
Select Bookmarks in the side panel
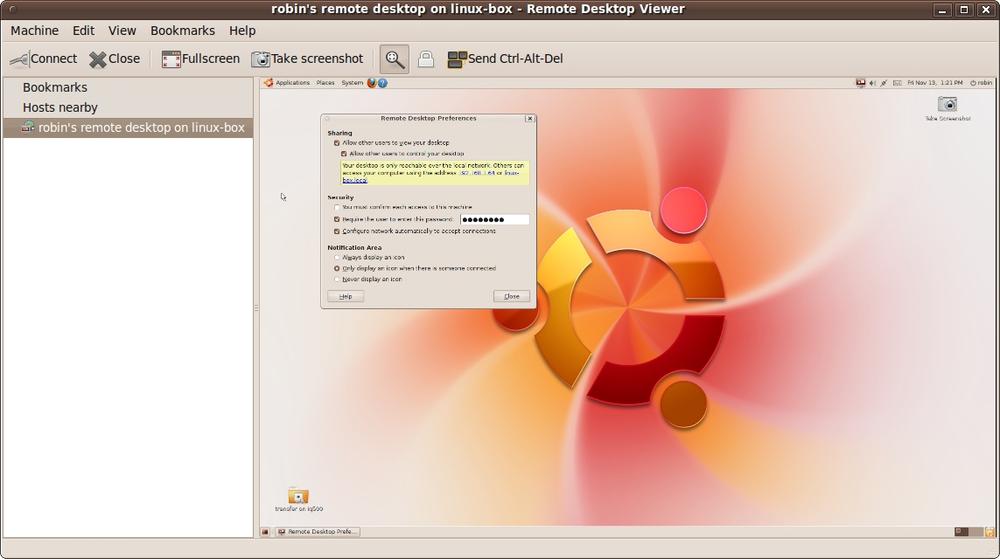[55, 87]
